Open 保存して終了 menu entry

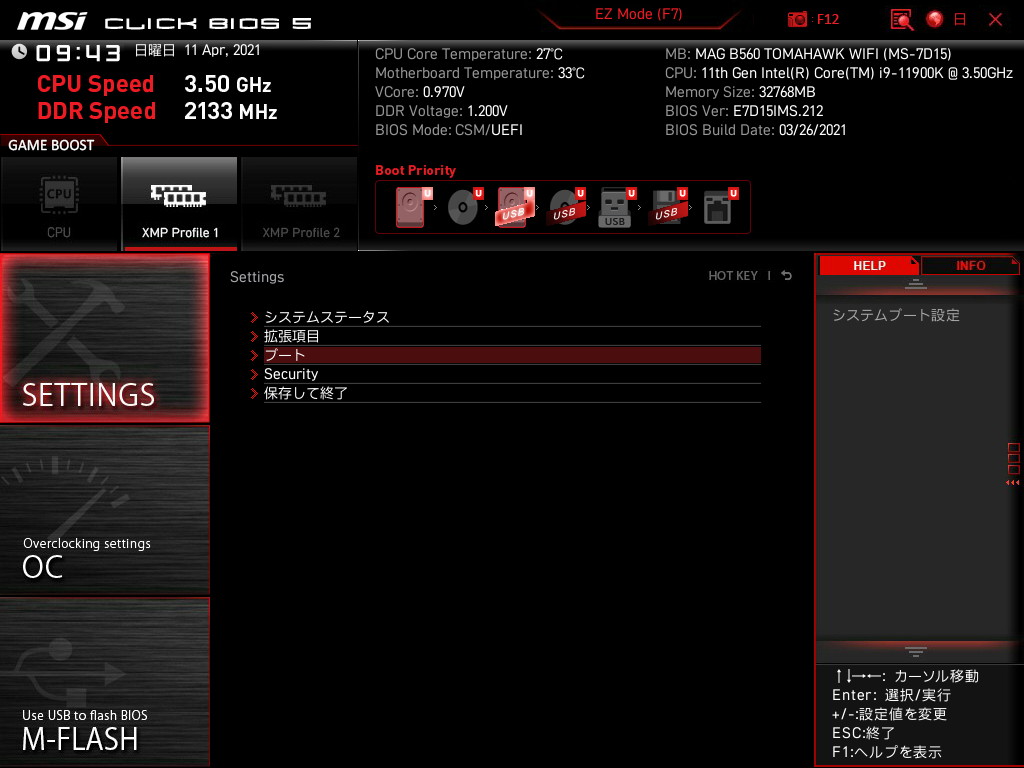click(x=512, y=392)
